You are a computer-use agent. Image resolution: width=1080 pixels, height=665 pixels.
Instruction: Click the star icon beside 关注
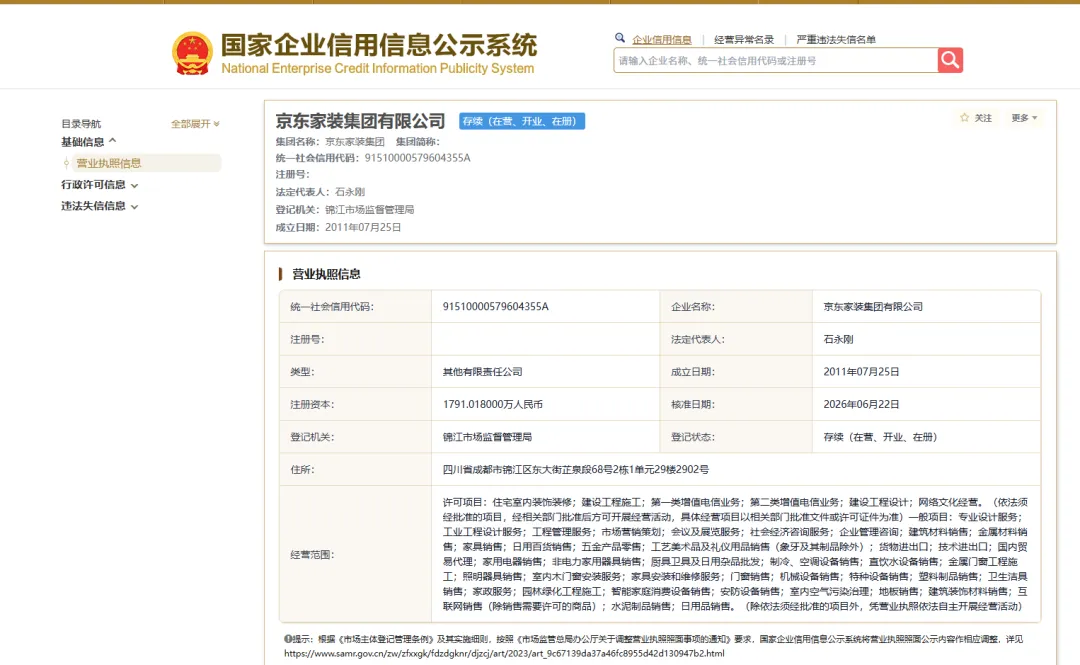click(964, 118)
